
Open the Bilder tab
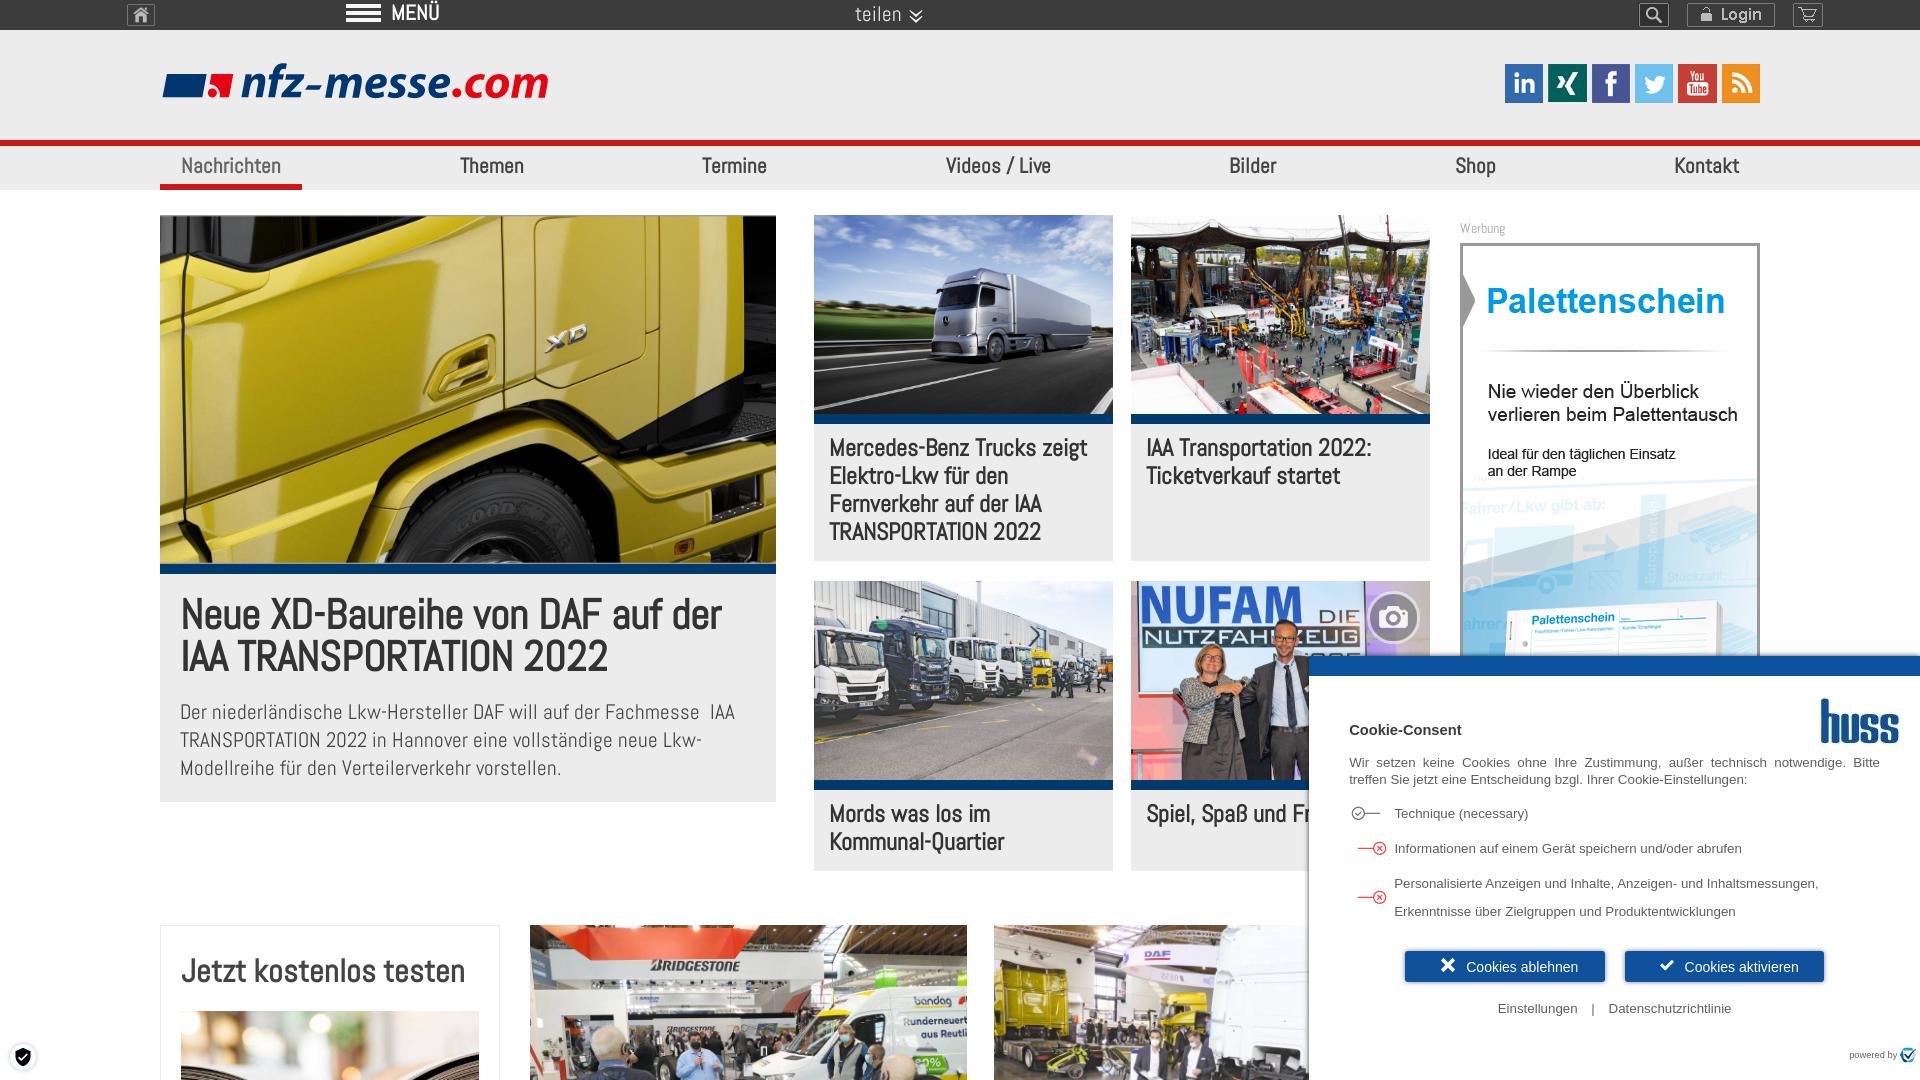pyautogui.click(x=1253, y=166)
